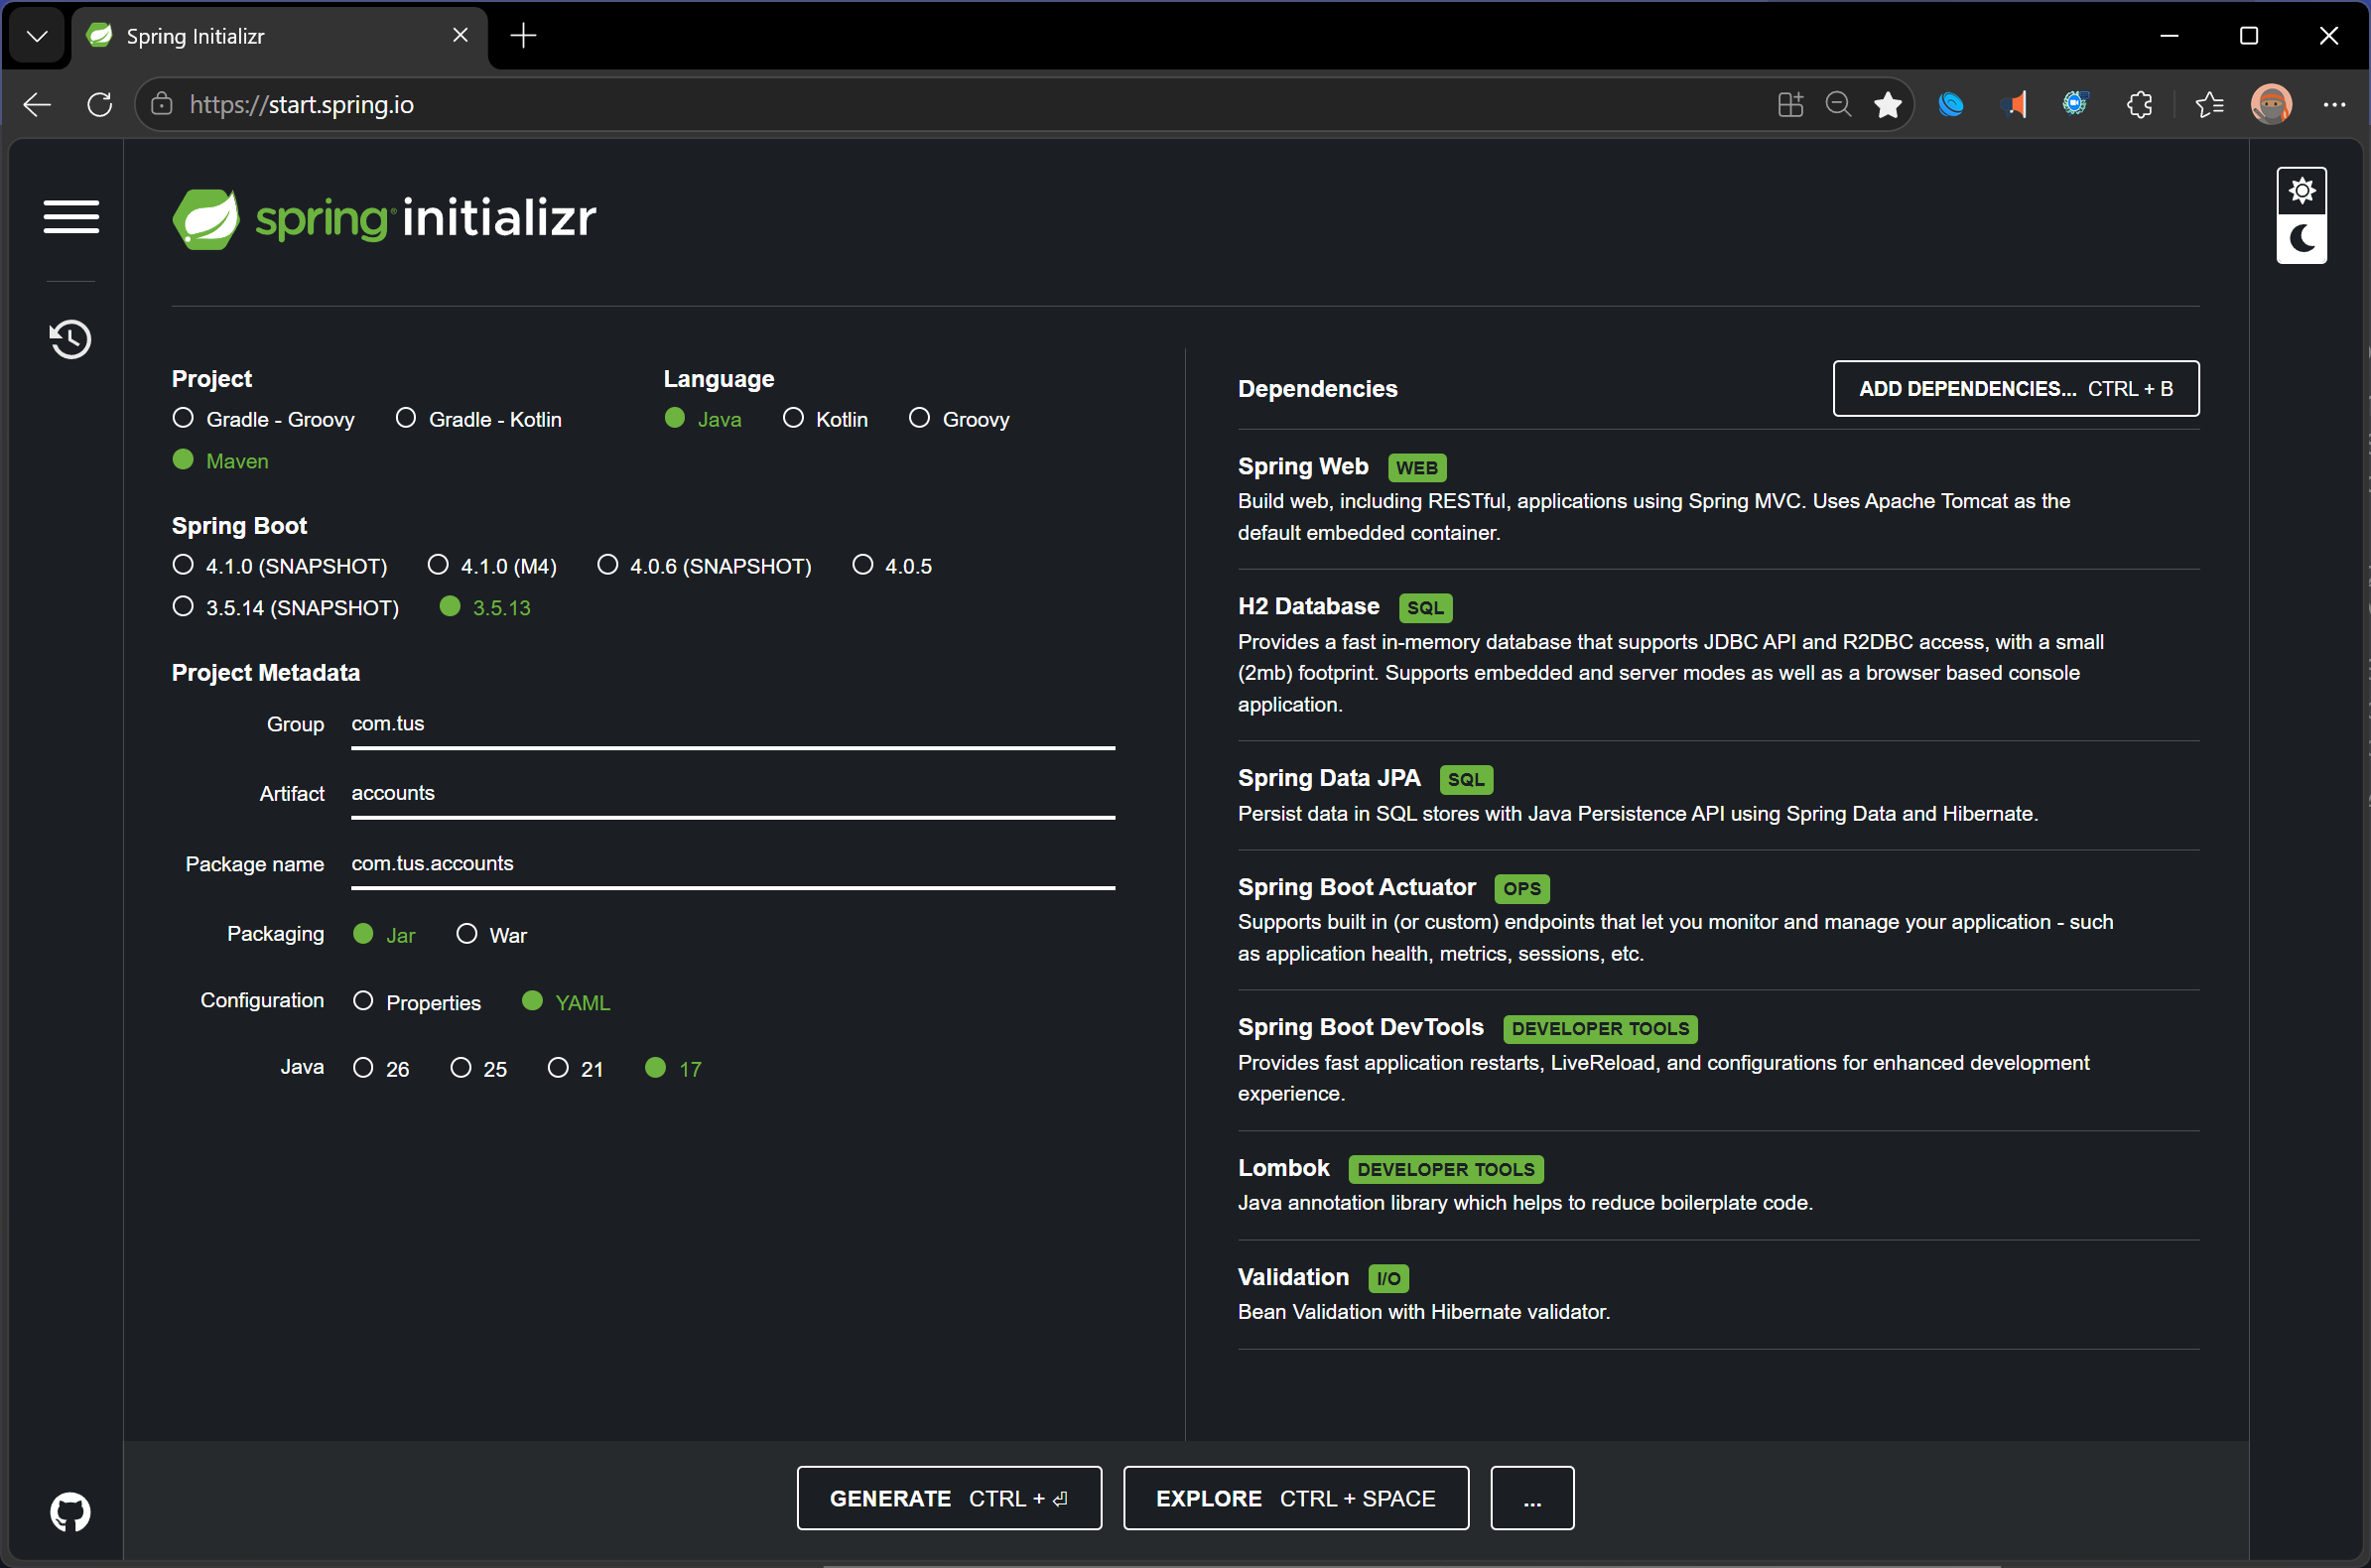Open the GitHub logo link

(x=70, y=1511)
